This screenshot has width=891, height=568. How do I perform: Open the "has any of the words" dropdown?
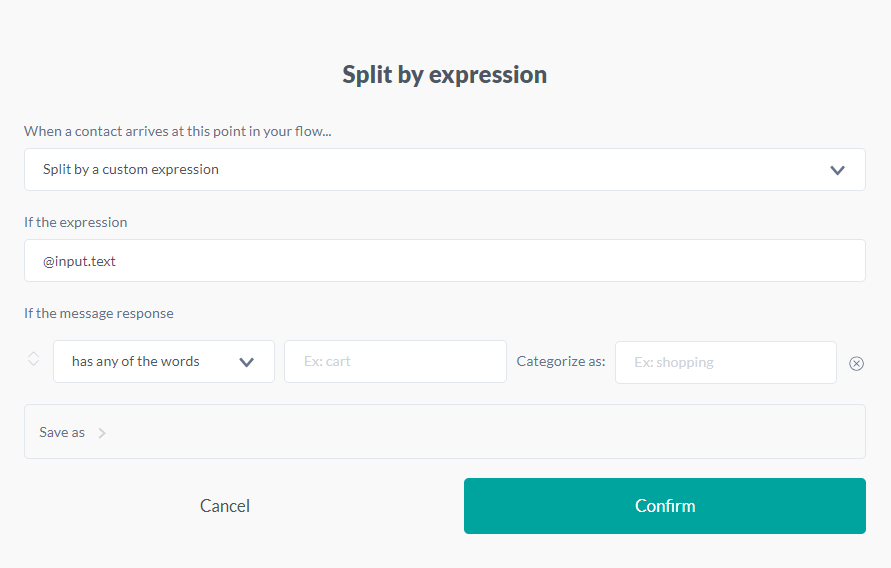163,362
